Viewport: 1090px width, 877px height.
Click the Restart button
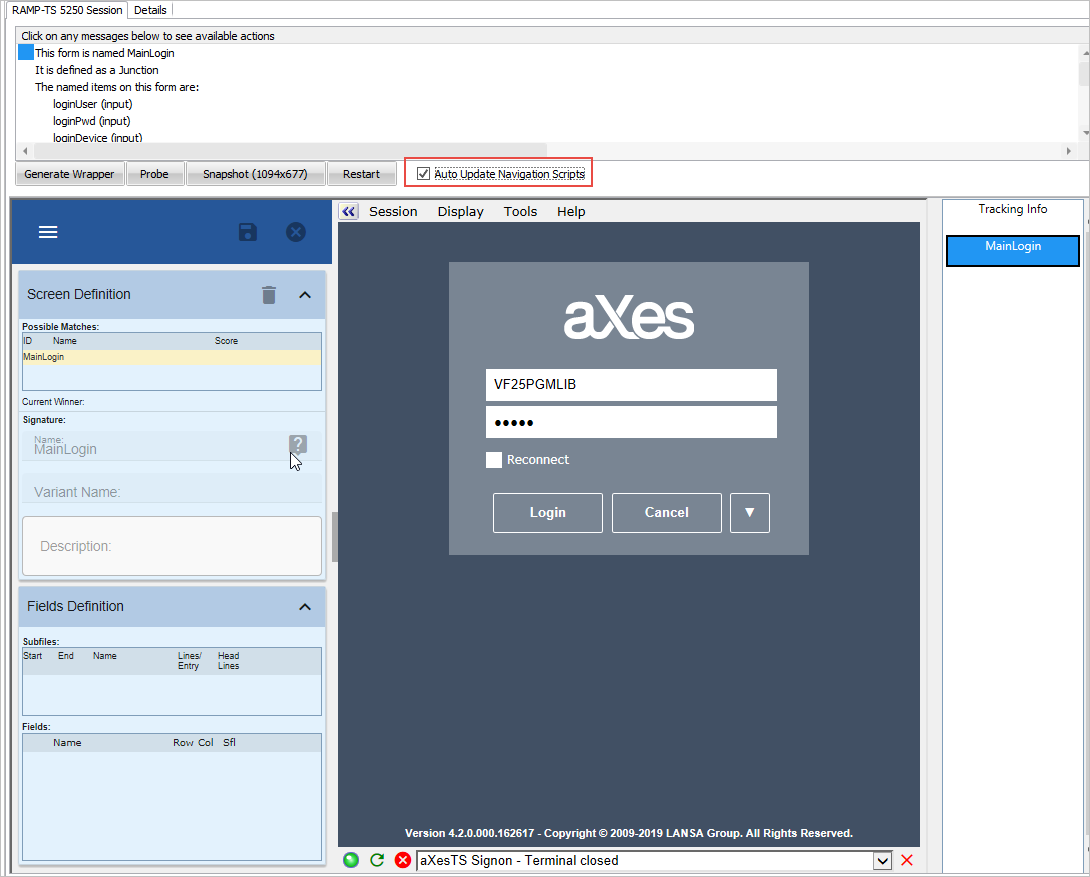click(x=361, y=174)
